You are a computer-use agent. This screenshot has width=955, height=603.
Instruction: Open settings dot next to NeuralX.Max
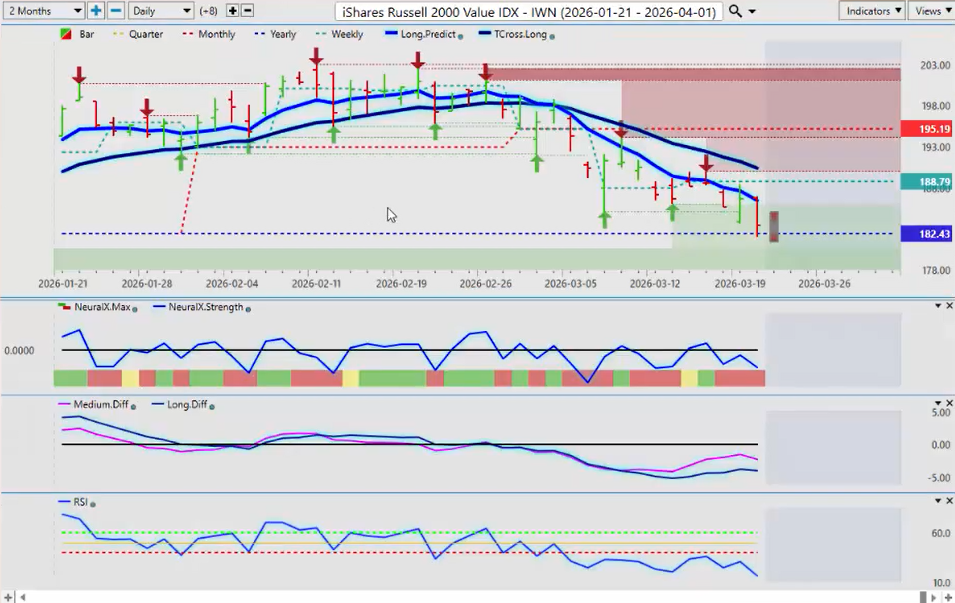click(x=135, y=309)
